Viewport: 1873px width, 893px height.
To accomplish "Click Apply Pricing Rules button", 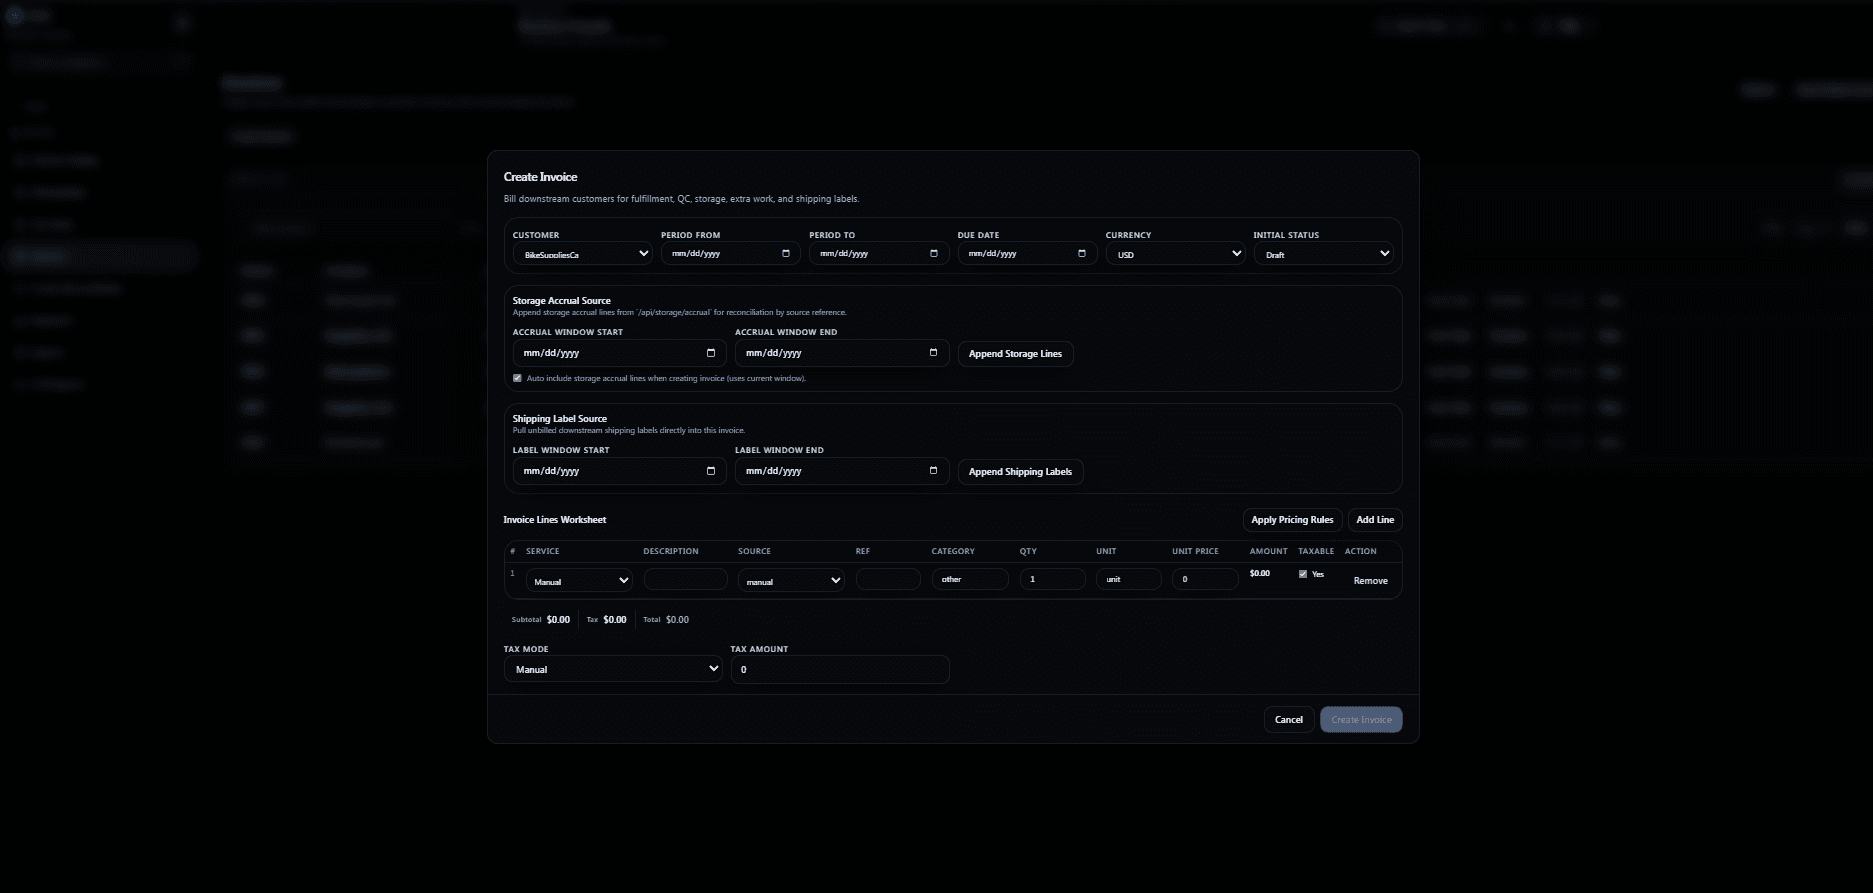I will tap(1292, 520).
